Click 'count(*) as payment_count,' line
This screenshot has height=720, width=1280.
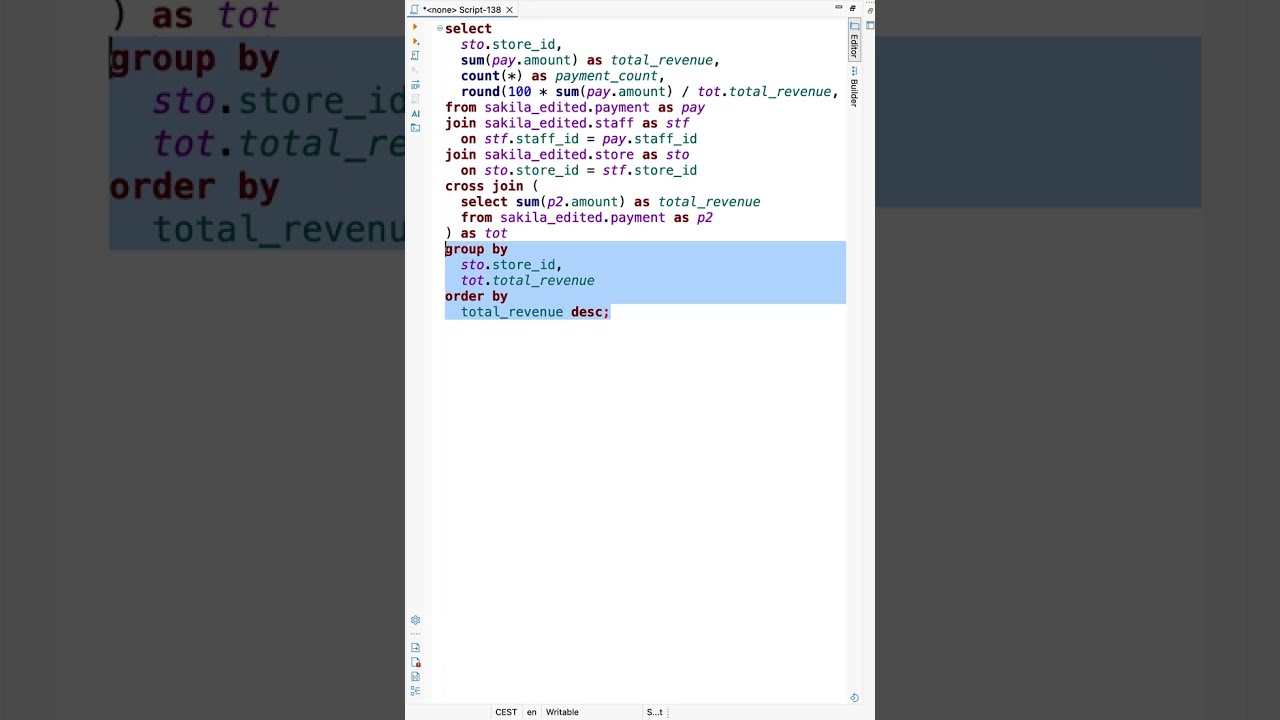562,76
